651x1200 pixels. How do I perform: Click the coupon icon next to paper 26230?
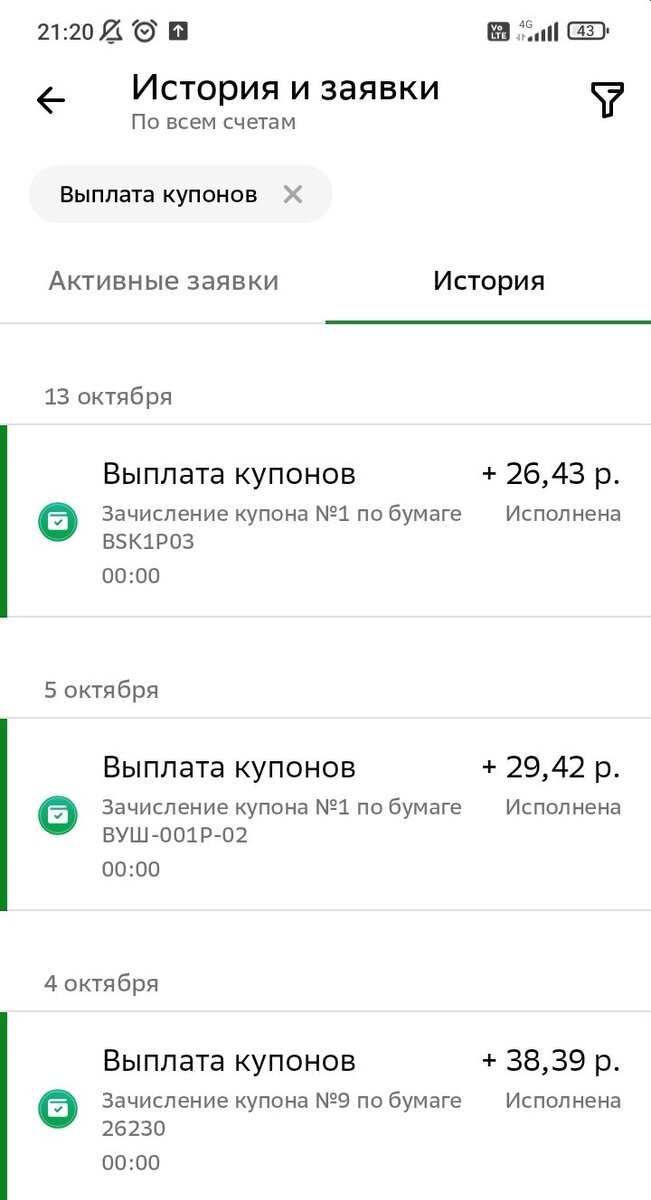(57, 1109)
